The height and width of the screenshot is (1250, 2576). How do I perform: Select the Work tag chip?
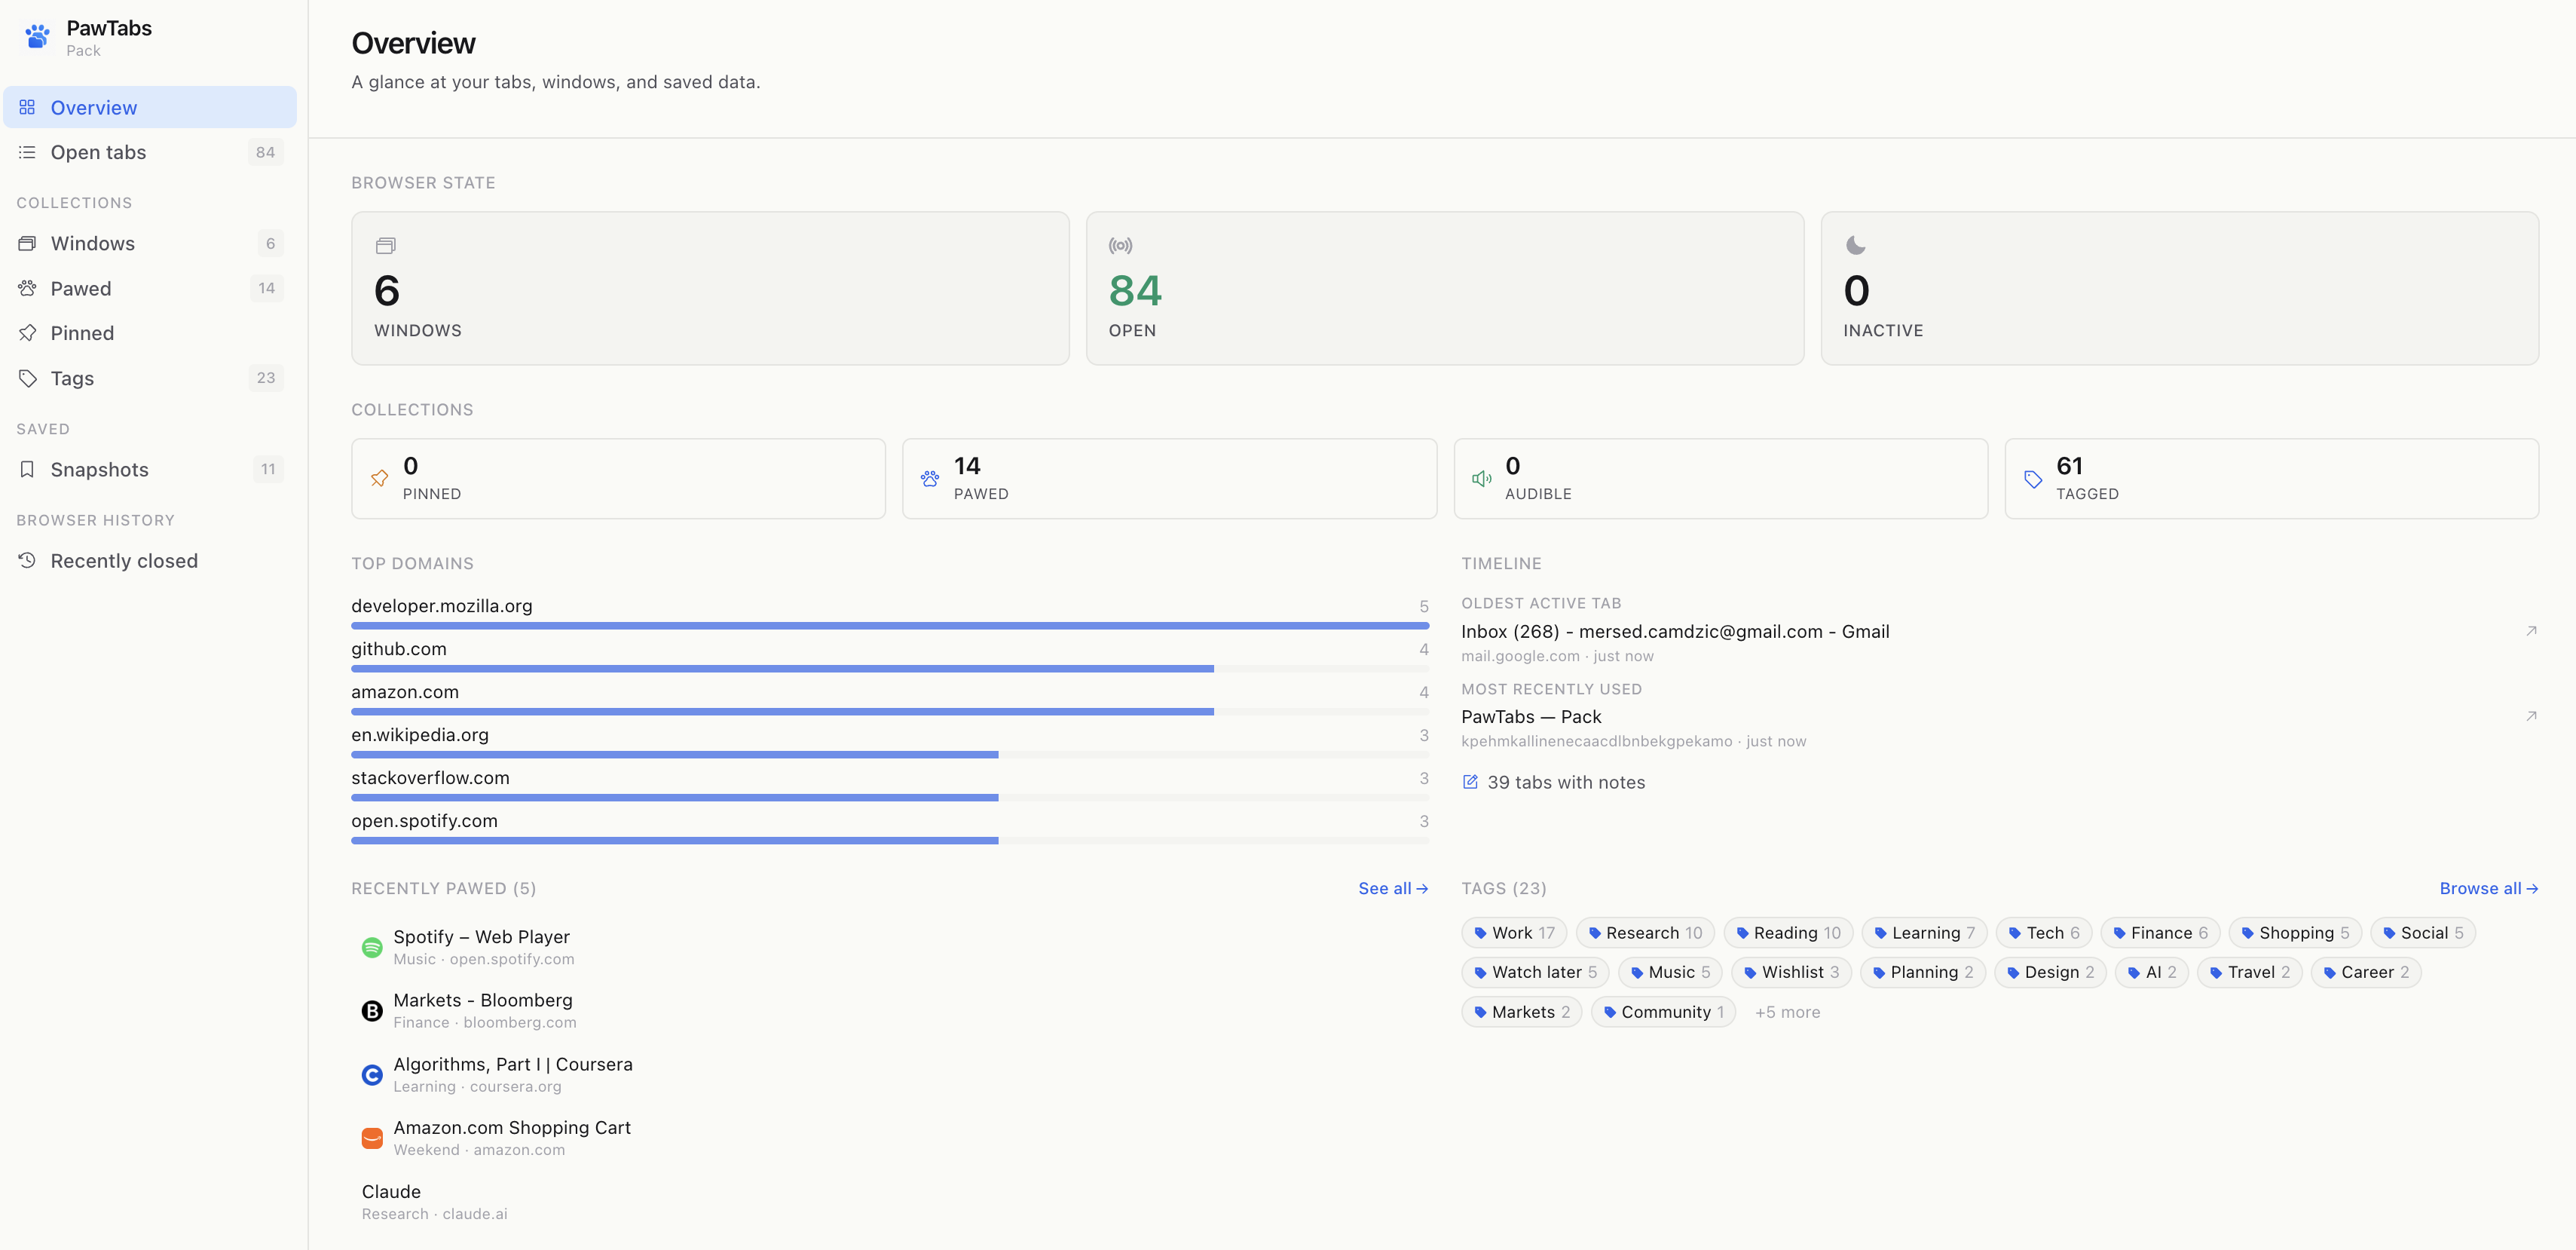pos(1514,932)
